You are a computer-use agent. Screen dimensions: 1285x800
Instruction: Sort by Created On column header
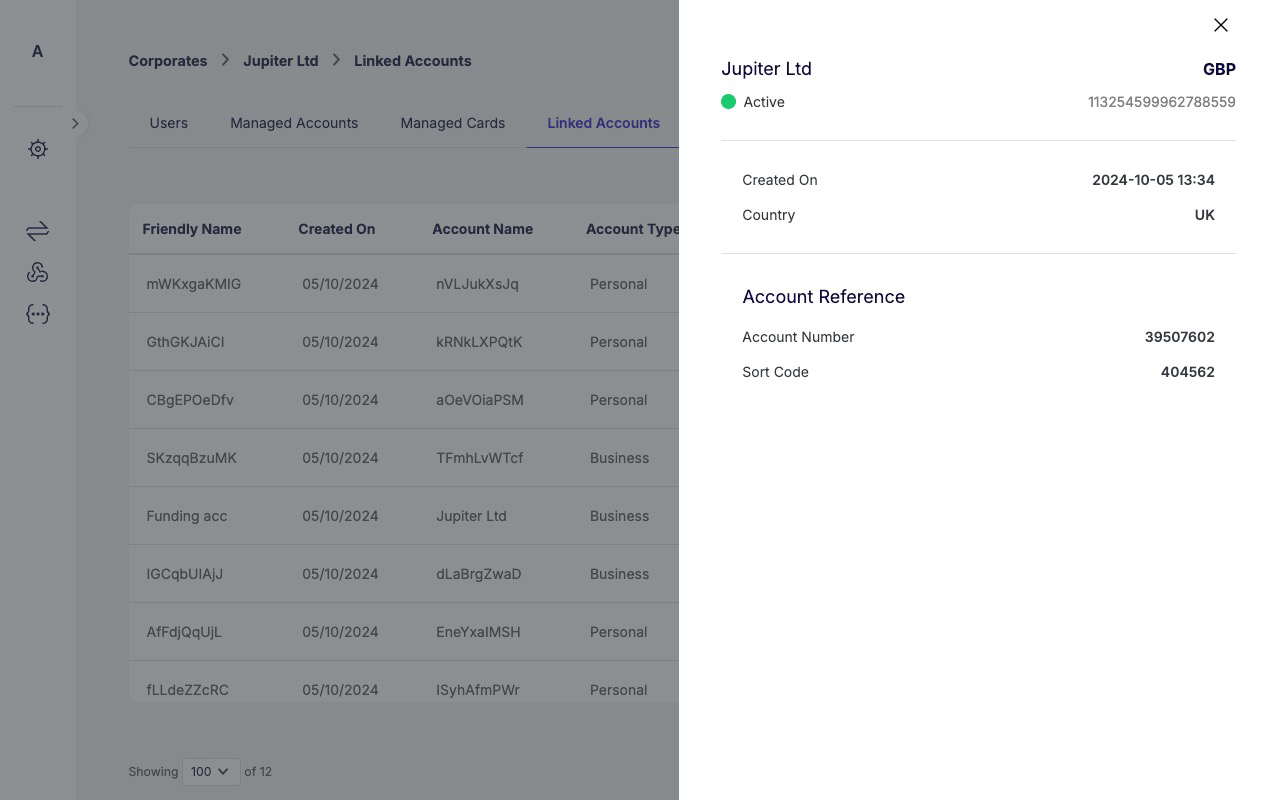click(x=337, y=229)
